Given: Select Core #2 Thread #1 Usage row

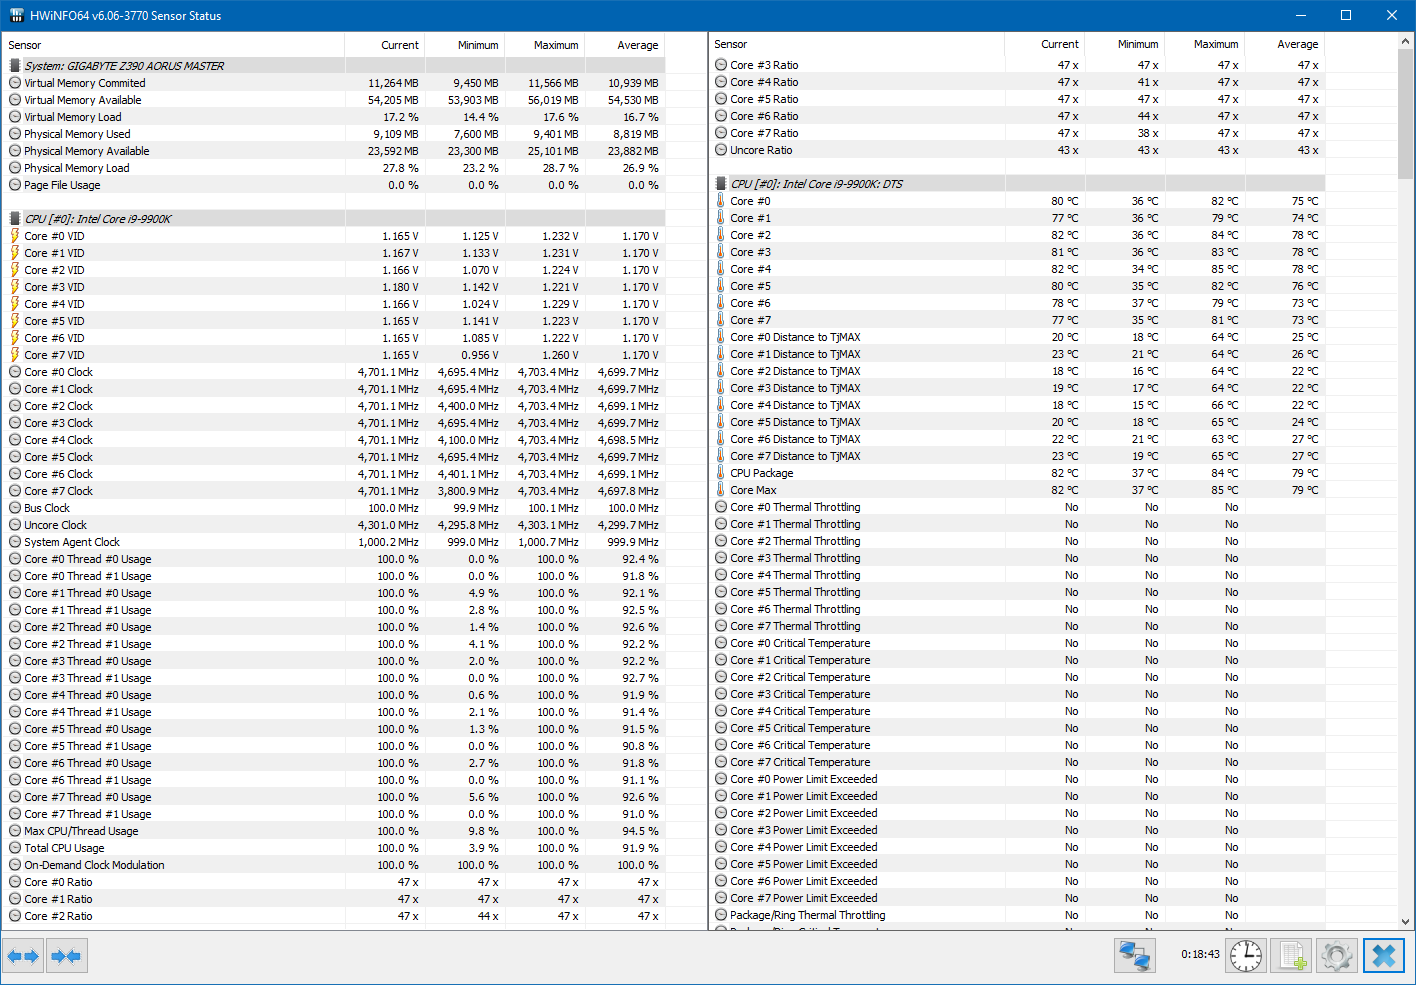Looking at the screenshot, I should (x=335, y=644).
